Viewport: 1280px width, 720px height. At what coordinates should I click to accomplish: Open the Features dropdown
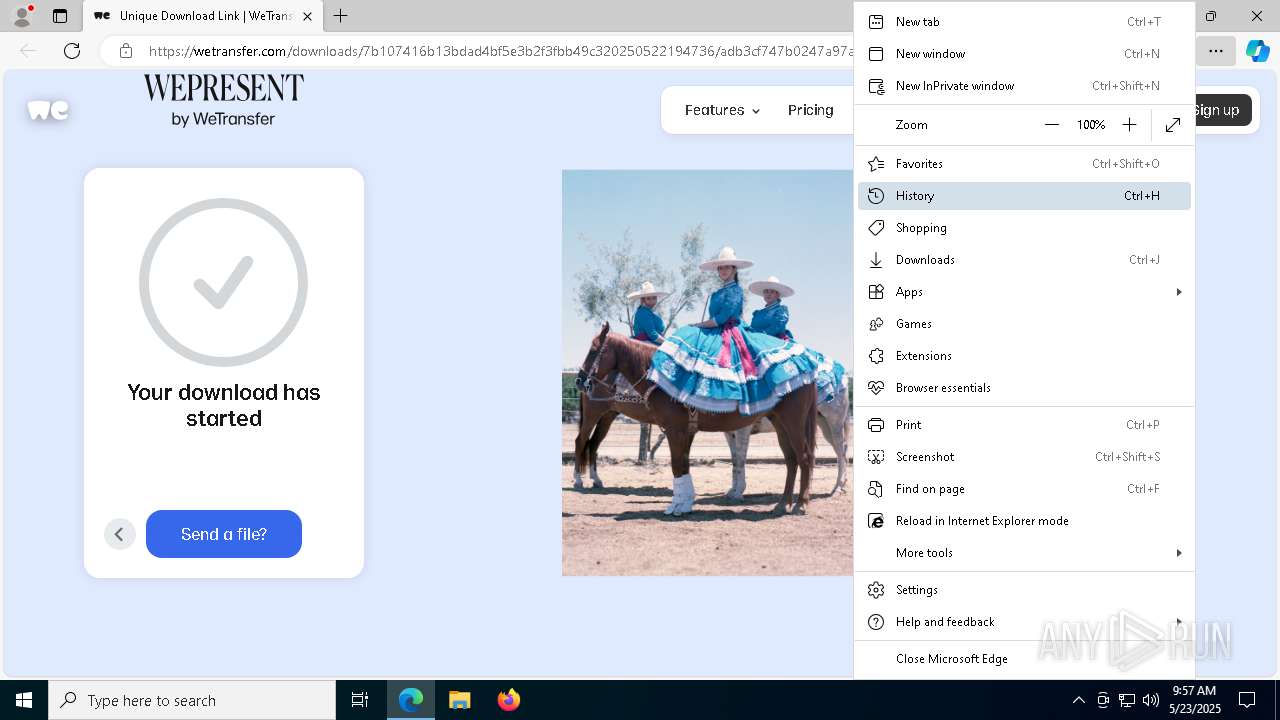(x=722, y=110)
